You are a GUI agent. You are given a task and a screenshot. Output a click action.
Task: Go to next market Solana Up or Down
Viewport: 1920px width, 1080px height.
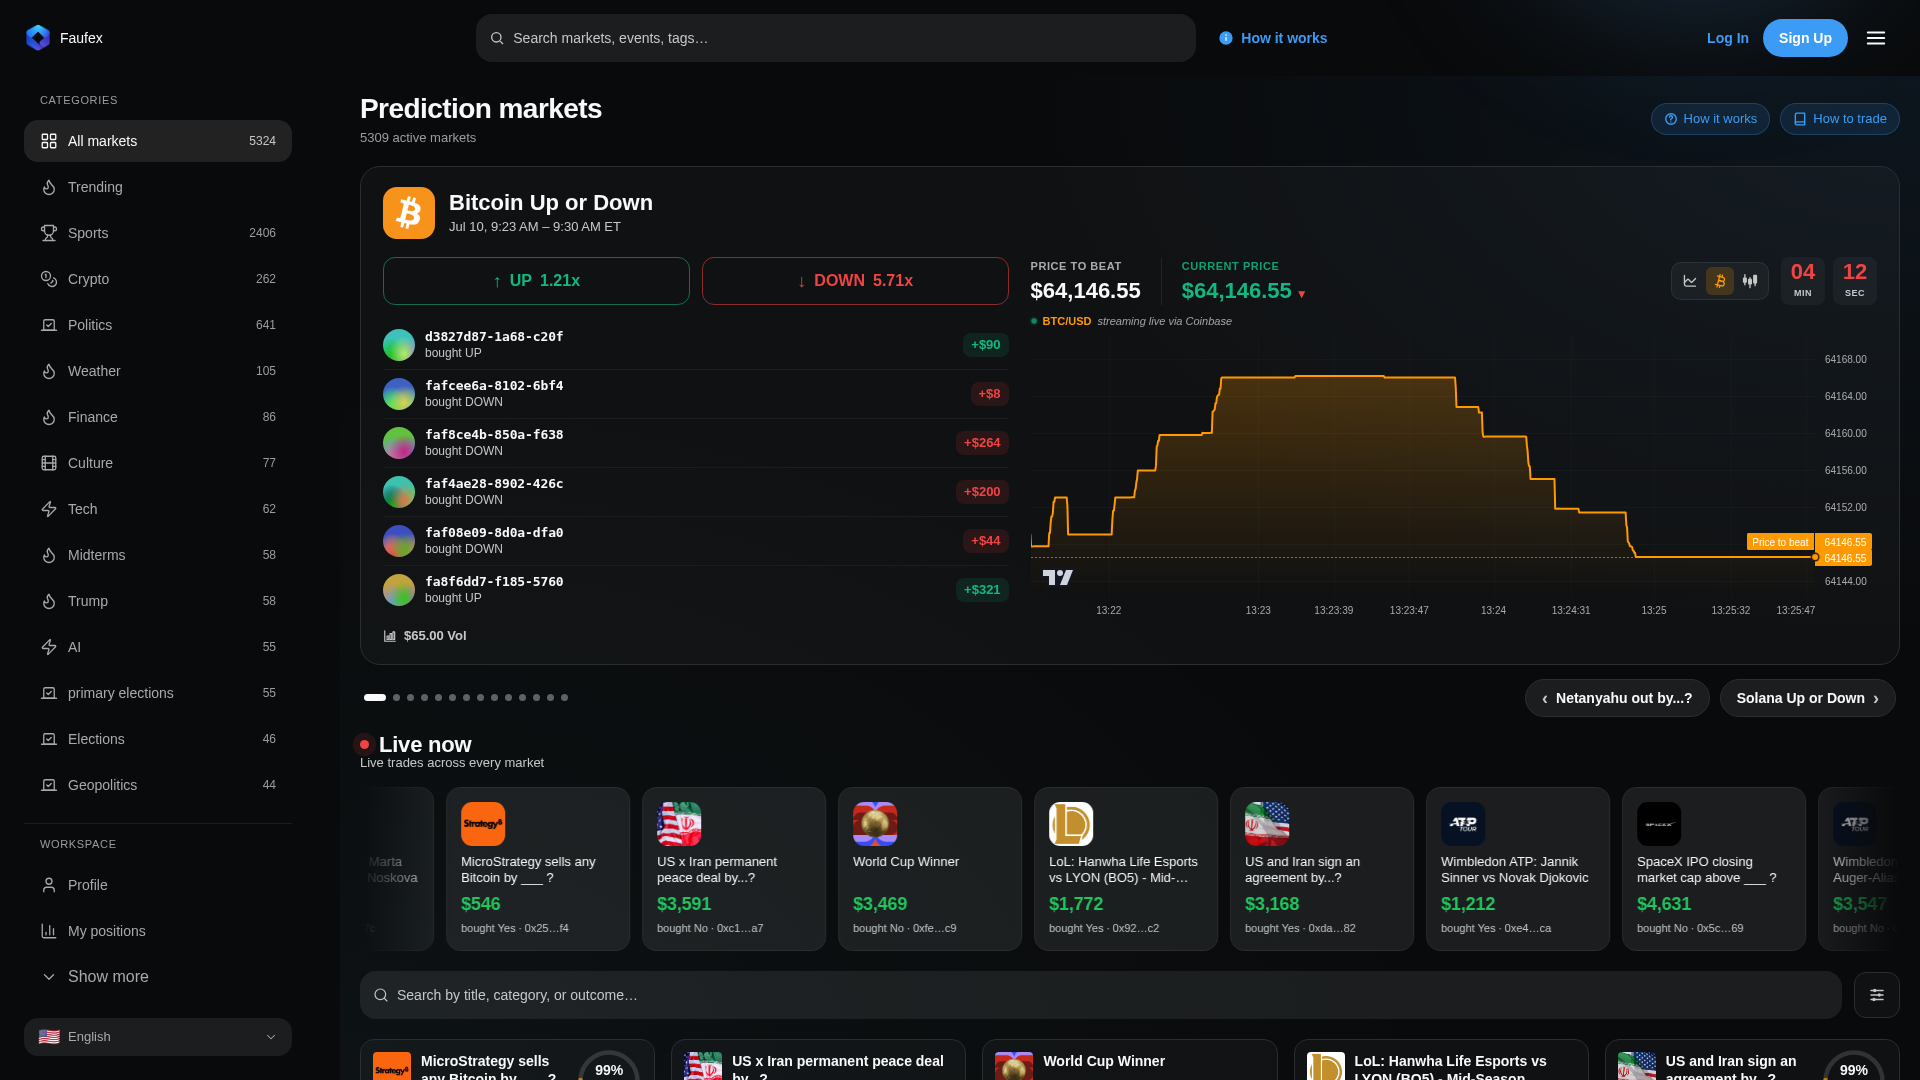[1808, 698]
